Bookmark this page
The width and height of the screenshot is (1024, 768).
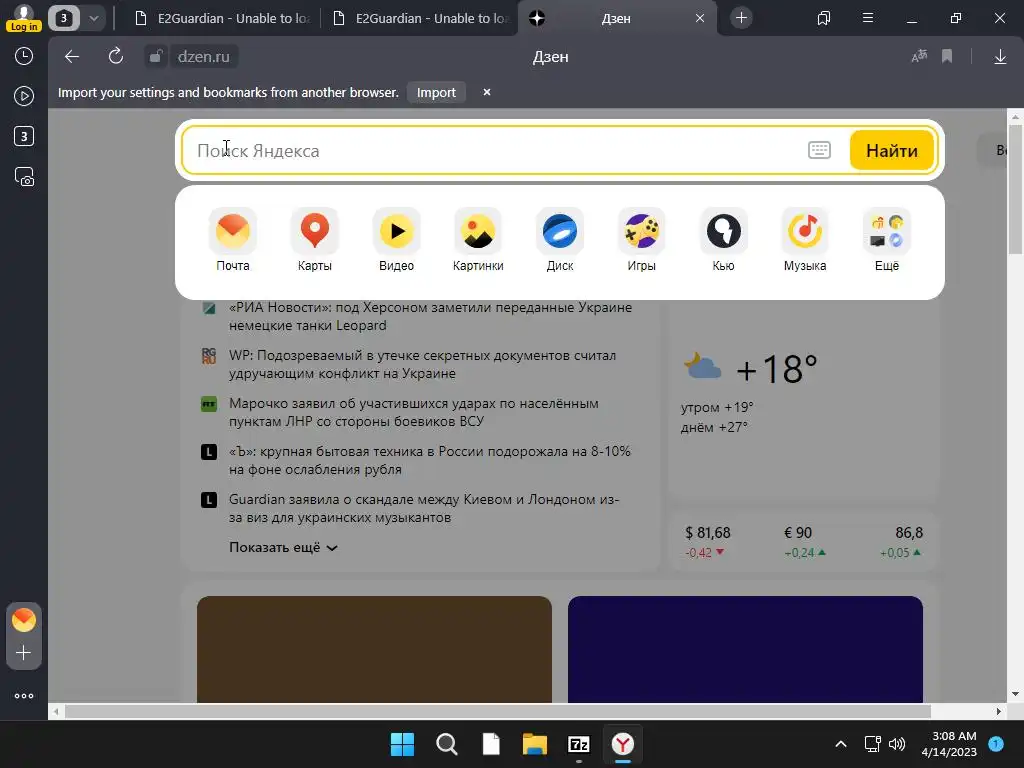tap(947, 57)
